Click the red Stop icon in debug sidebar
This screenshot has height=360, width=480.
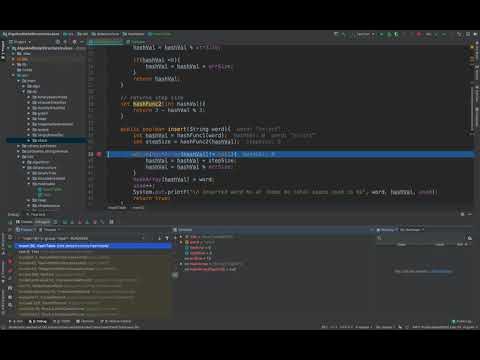[x=10, y=262]
